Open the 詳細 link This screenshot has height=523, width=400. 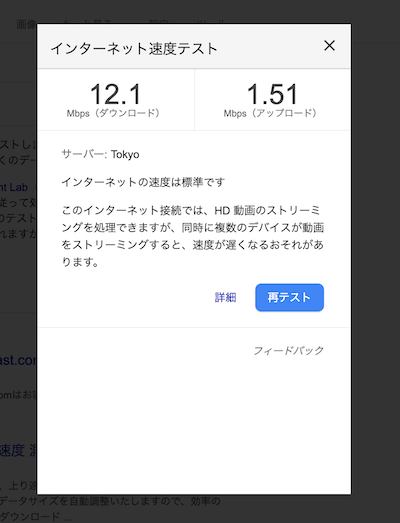click(226, 297)
